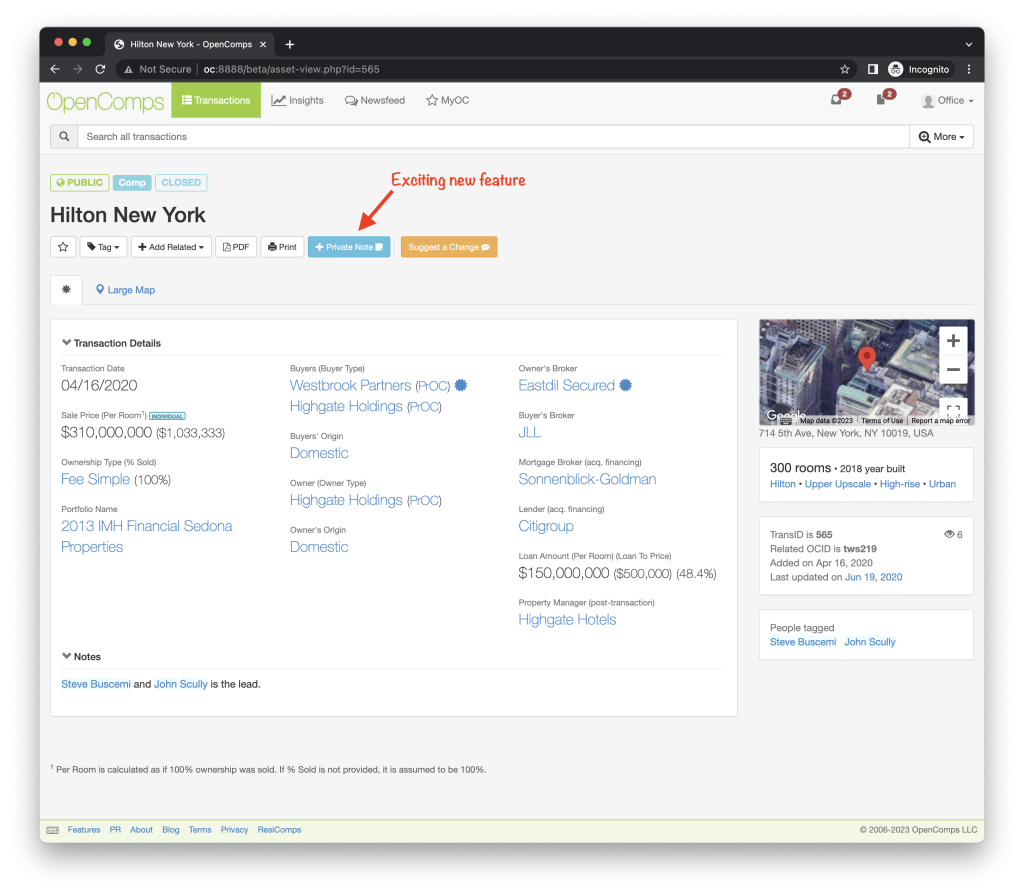The width and height of the screenshot is (1024, 895).
Task: Print the transaction
Action: tap(282, 247)
